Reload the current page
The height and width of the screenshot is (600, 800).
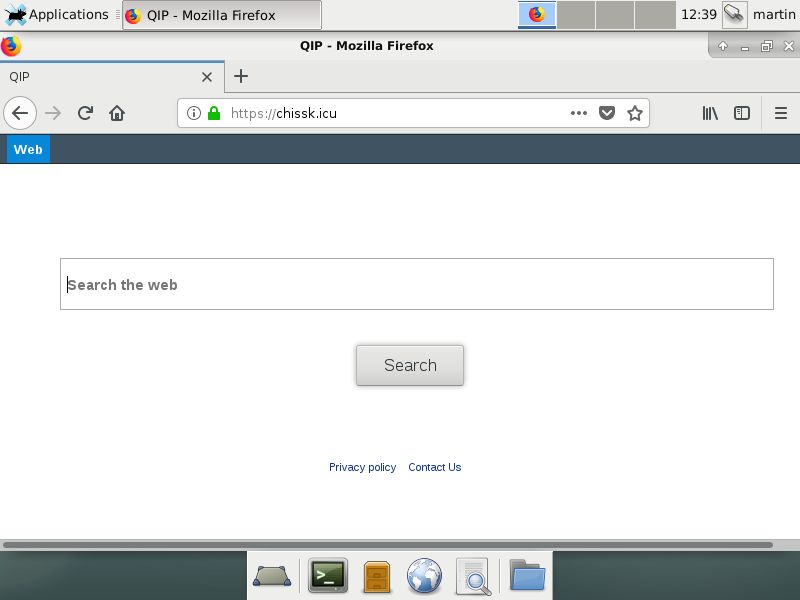[85, 113]
